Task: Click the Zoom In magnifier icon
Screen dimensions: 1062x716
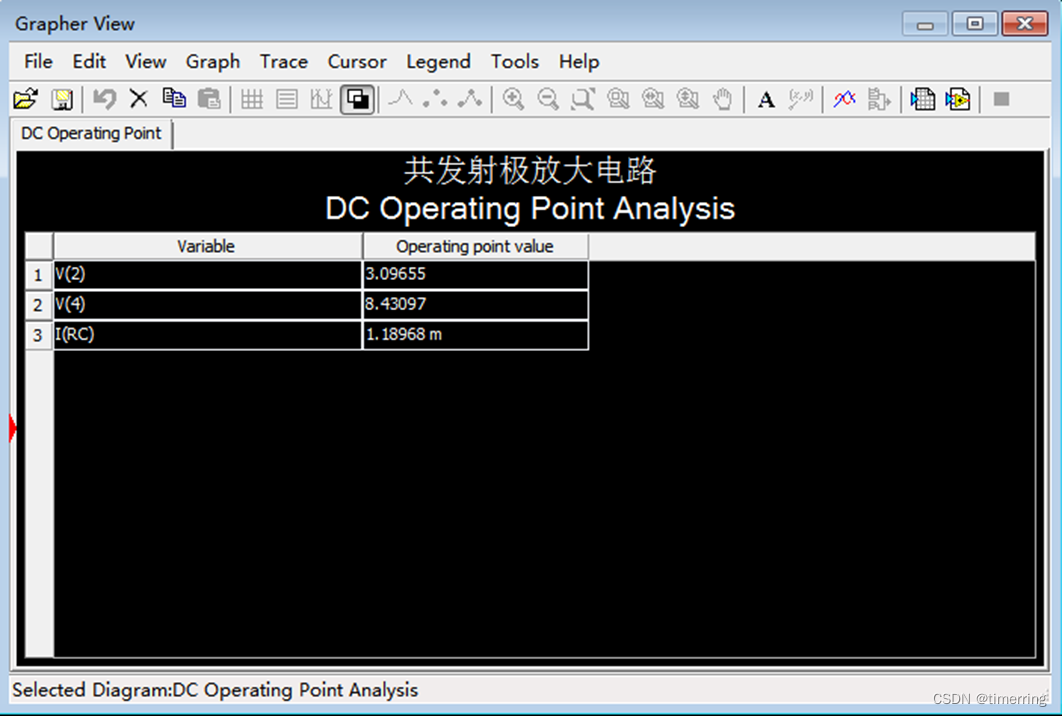Action: (x=513, y=100)
